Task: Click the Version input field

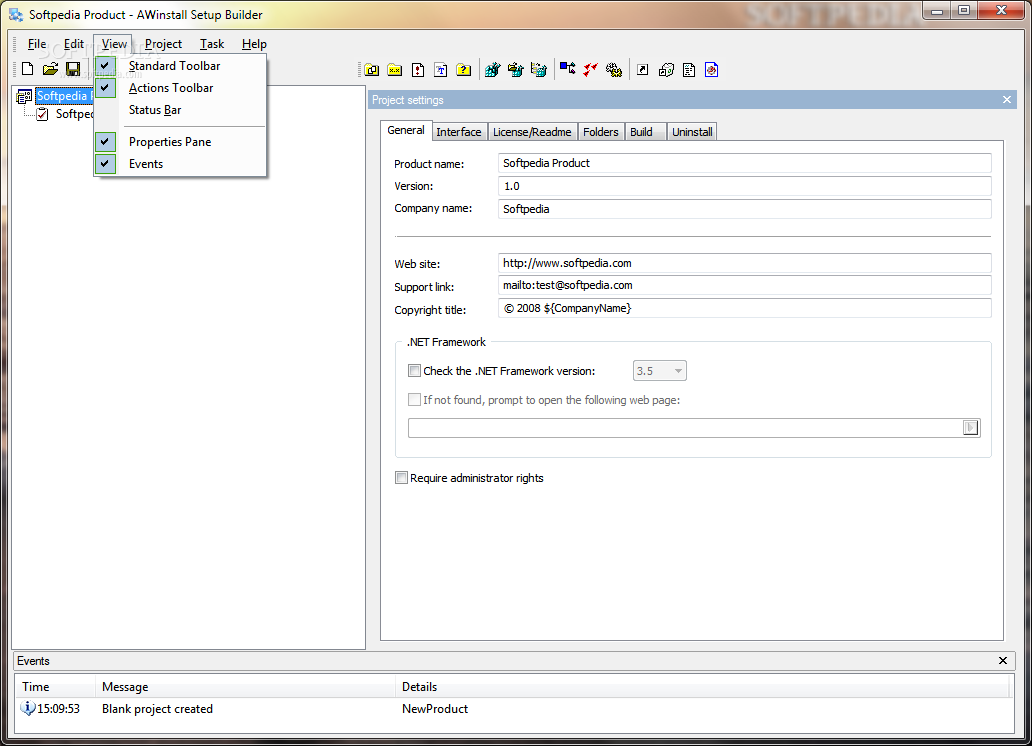Action: tap(744, 186)
